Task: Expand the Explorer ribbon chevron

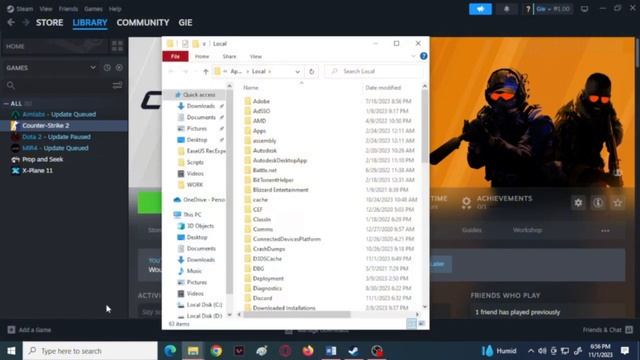Action: click(x=413, y=56)
